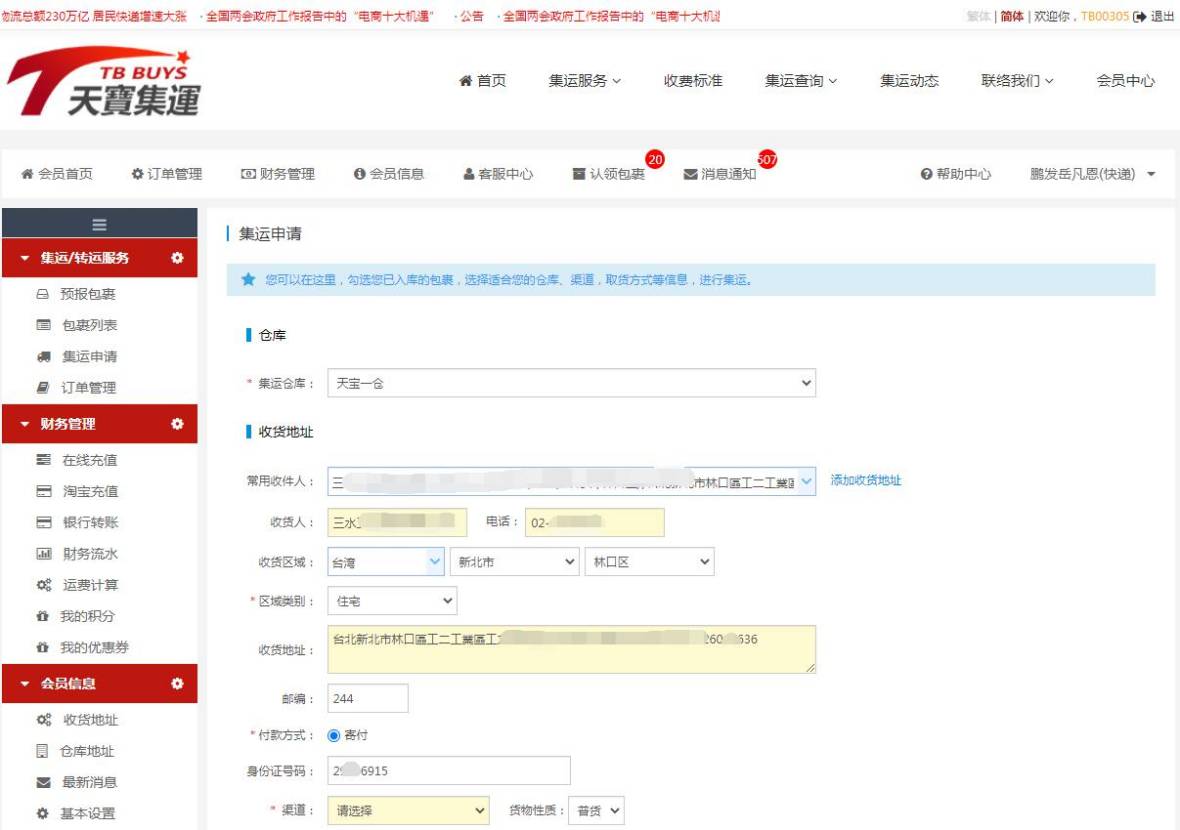Open the 常用收件人 dropdown
Screen dimensions: 1180x830
coord(571,482)
